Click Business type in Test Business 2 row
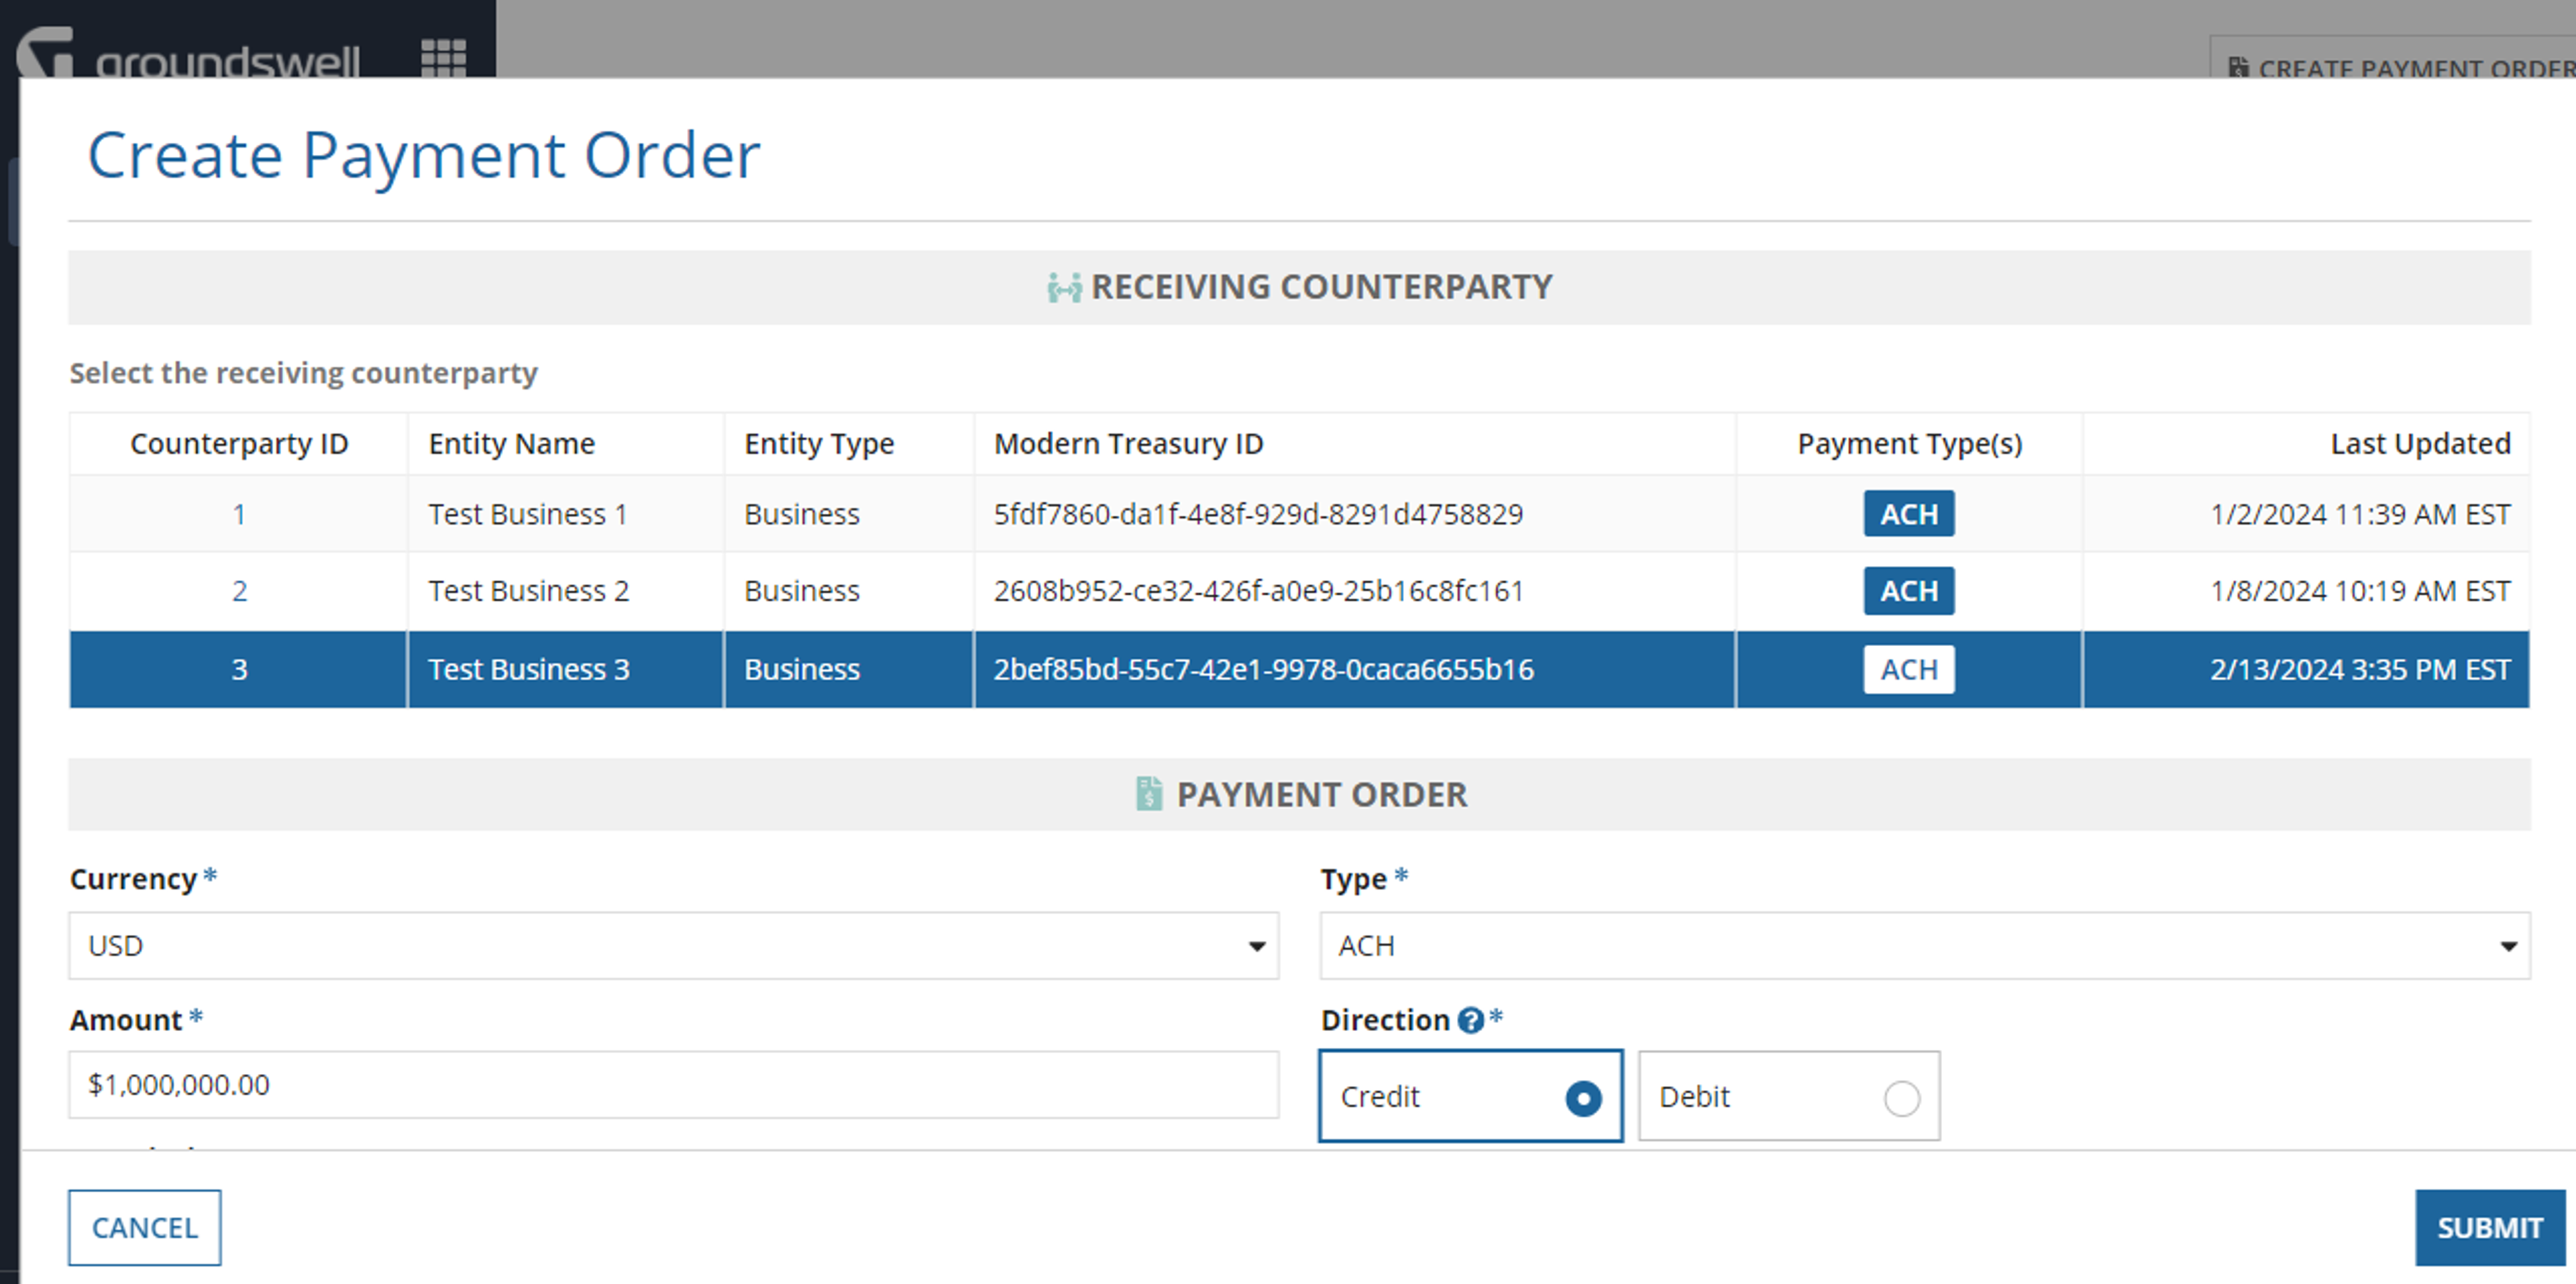2576x1284 pixels. [x=802, y=591]
